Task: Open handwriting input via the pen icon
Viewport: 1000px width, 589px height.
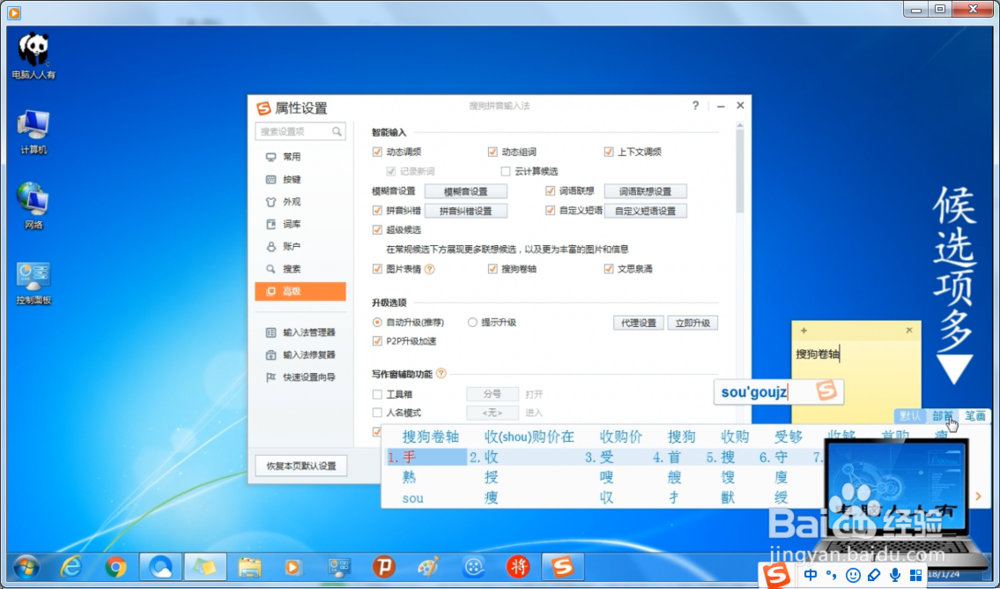Action: click(x=873, y=575)
